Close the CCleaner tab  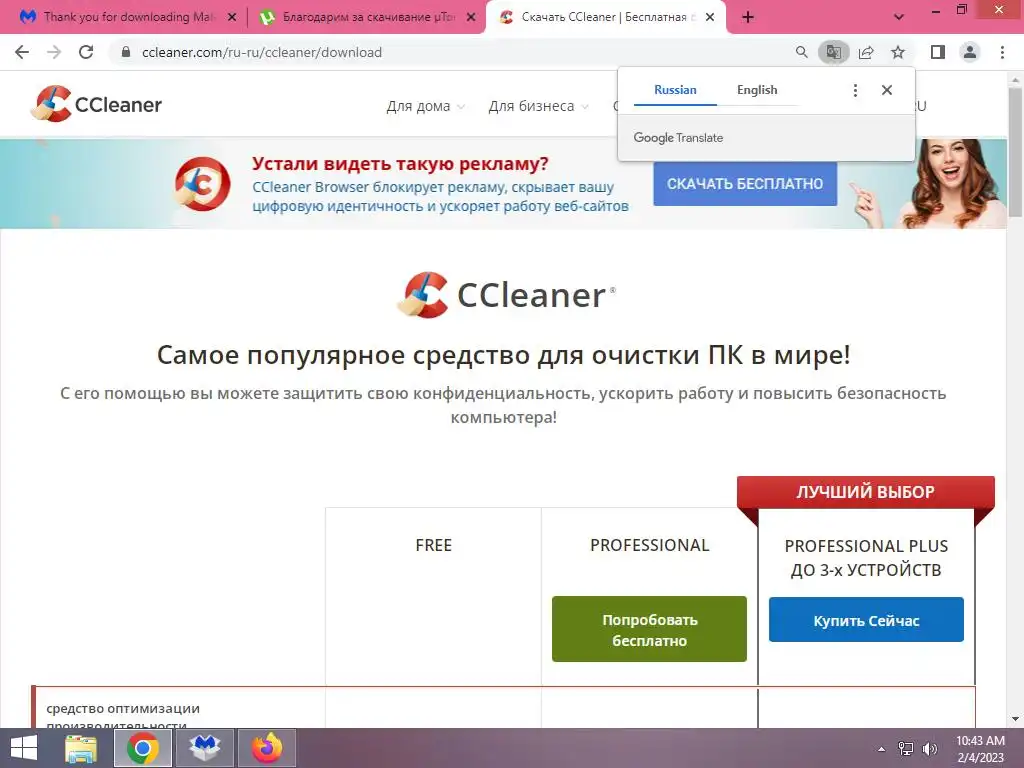[x=710, y=17]
